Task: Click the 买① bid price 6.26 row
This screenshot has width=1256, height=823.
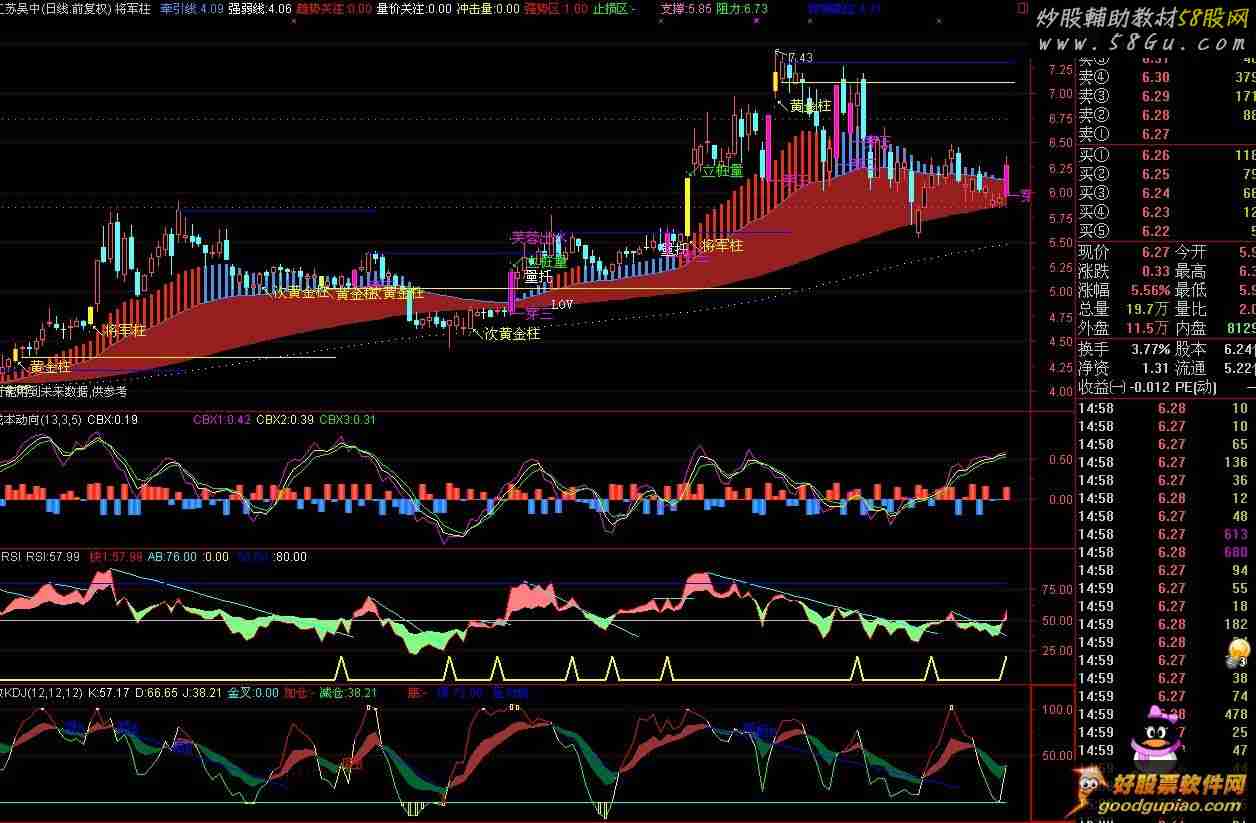Action: (1140, 155)
